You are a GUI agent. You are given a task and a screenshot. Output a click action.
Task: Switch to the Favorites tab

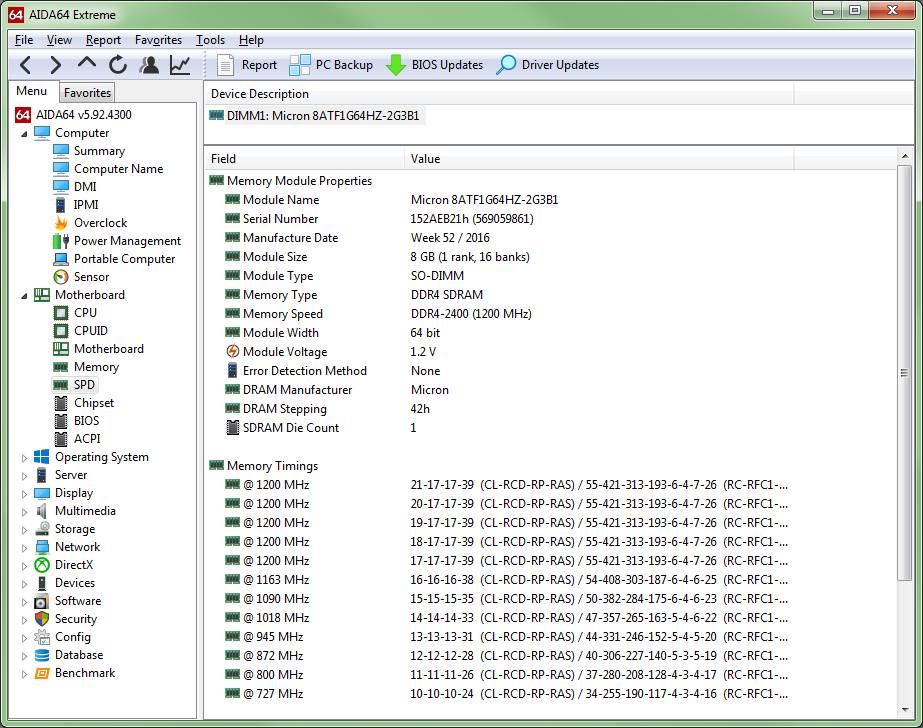[87, 93]
